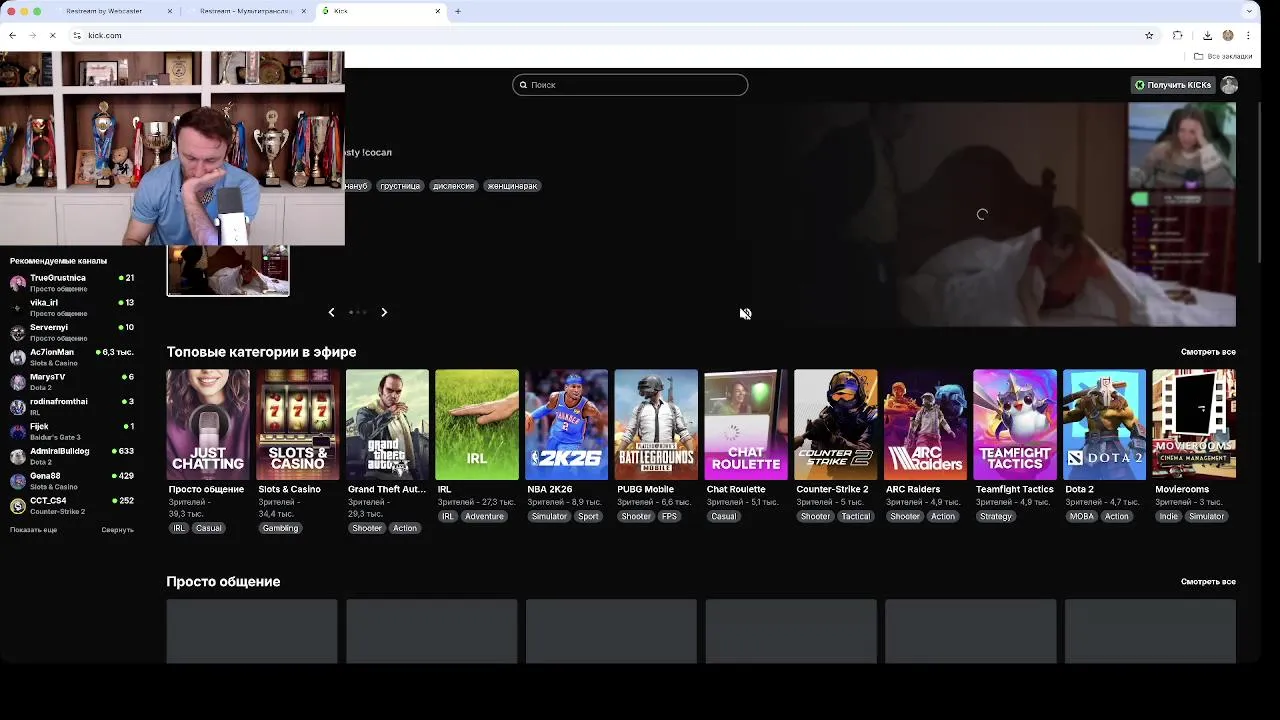Open the Ac7ionMan channel avatar
This screenshot has height=720, width=1280.
pos(17,358)
